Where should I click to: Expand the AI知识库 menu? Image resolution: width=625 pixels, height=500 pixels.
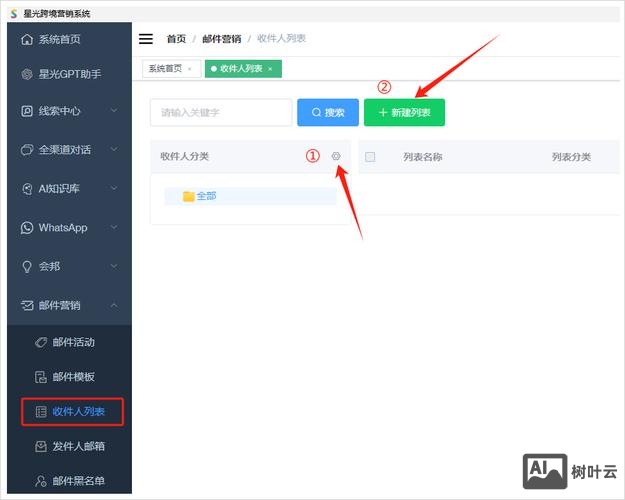point(69,188)
